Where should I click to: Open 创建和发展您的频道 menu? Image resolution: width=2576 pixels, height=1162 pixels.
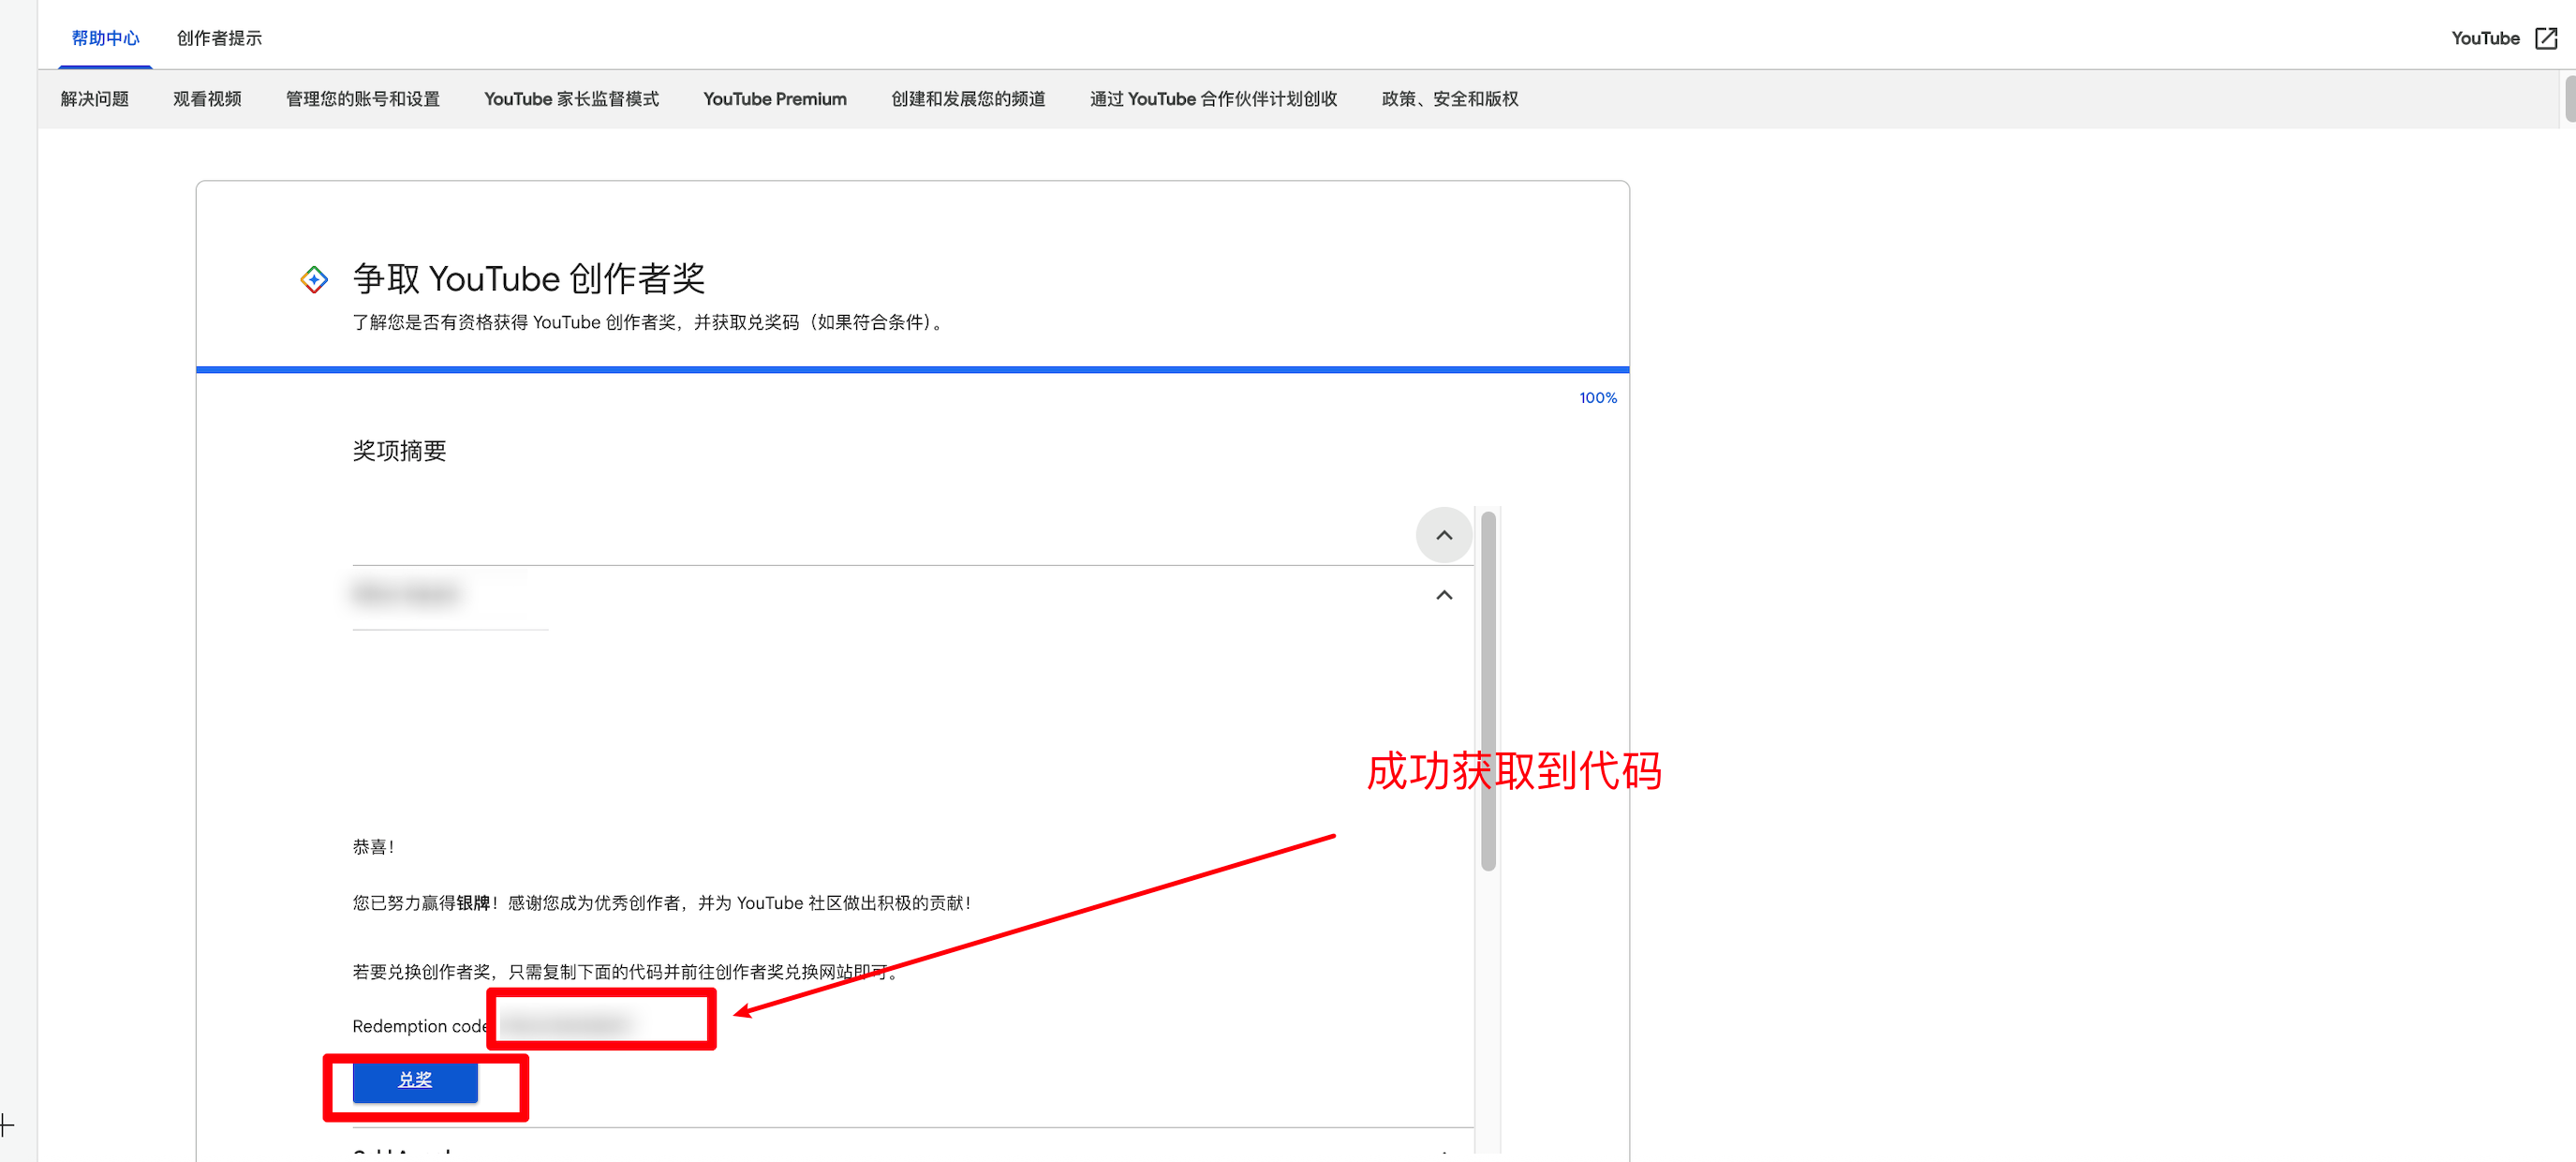(x=967, y=99)
